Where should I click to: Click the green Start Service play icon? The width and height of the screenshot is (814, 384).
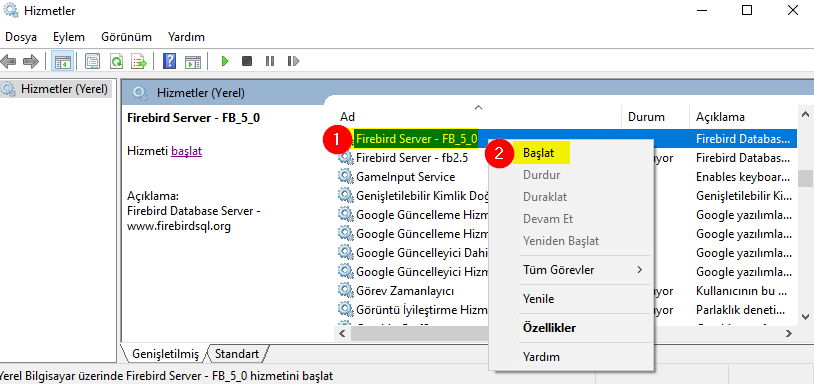click(x=225, y=61)
